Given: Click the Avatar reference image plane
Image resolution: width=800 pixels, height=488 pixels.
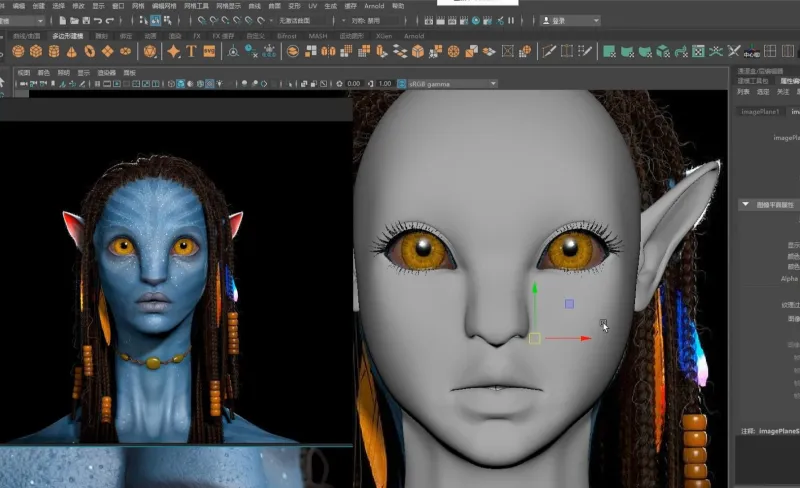Looking at the screenshot, I should 176,282.
